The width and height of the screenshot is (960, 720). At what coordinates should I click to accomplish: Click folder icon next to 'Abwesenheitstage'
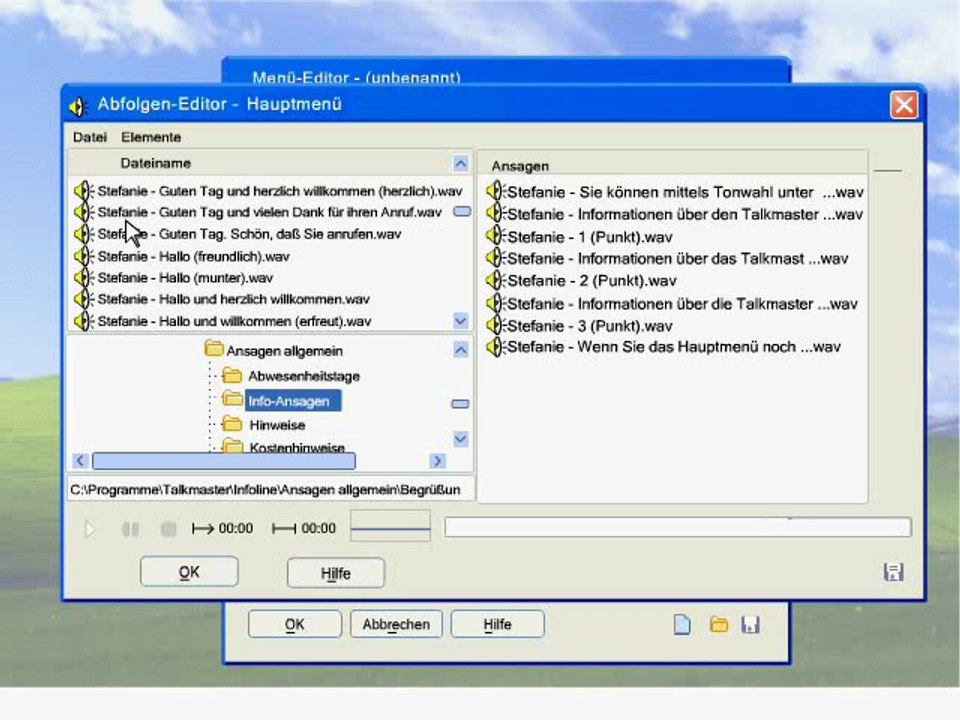[232, 375]
